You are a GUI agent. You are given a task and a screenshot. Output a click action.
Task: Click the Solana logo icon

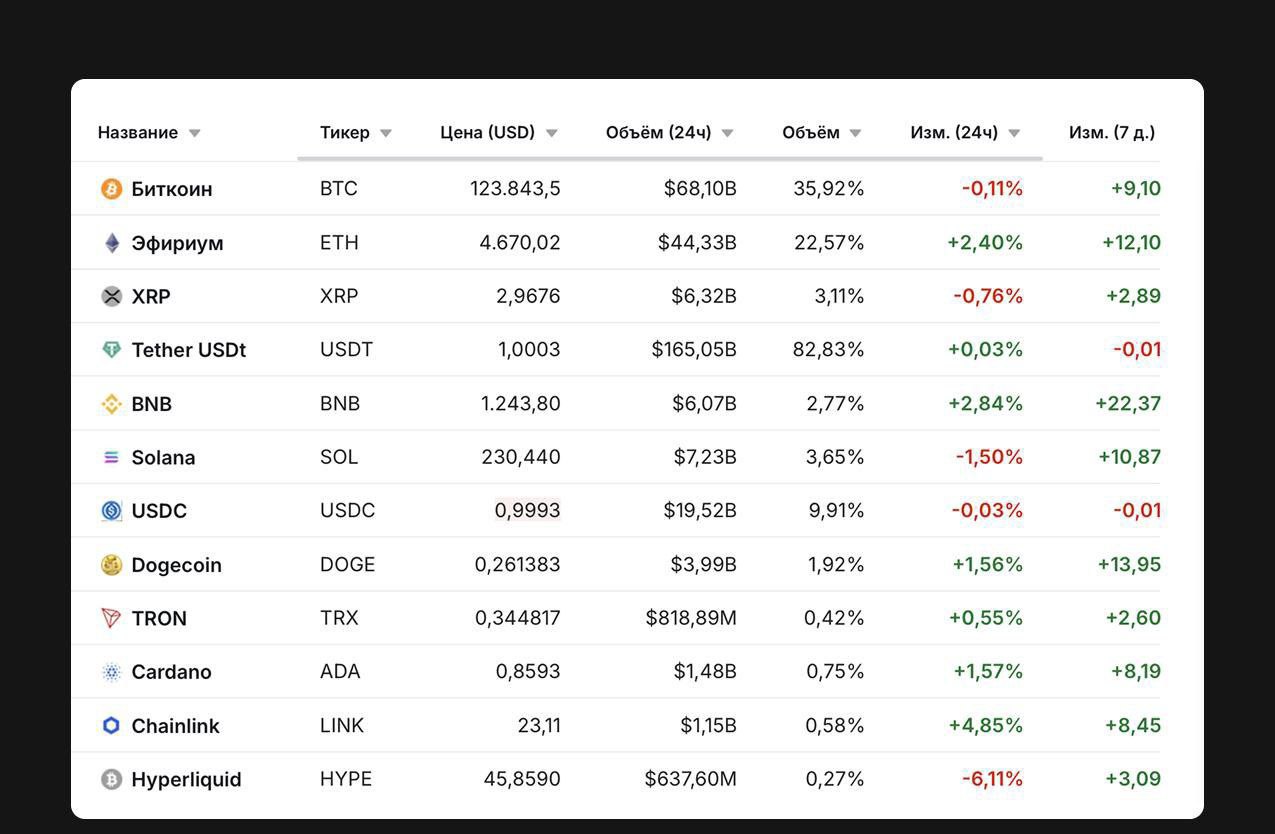pos(112,457)
